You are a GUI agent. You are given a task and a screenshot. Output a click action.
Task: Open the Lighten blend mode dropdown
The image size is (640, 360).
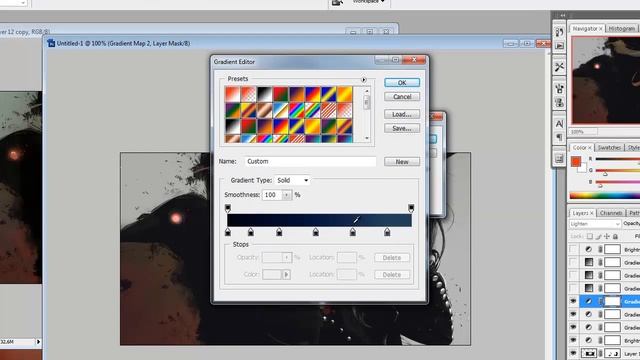594,224
